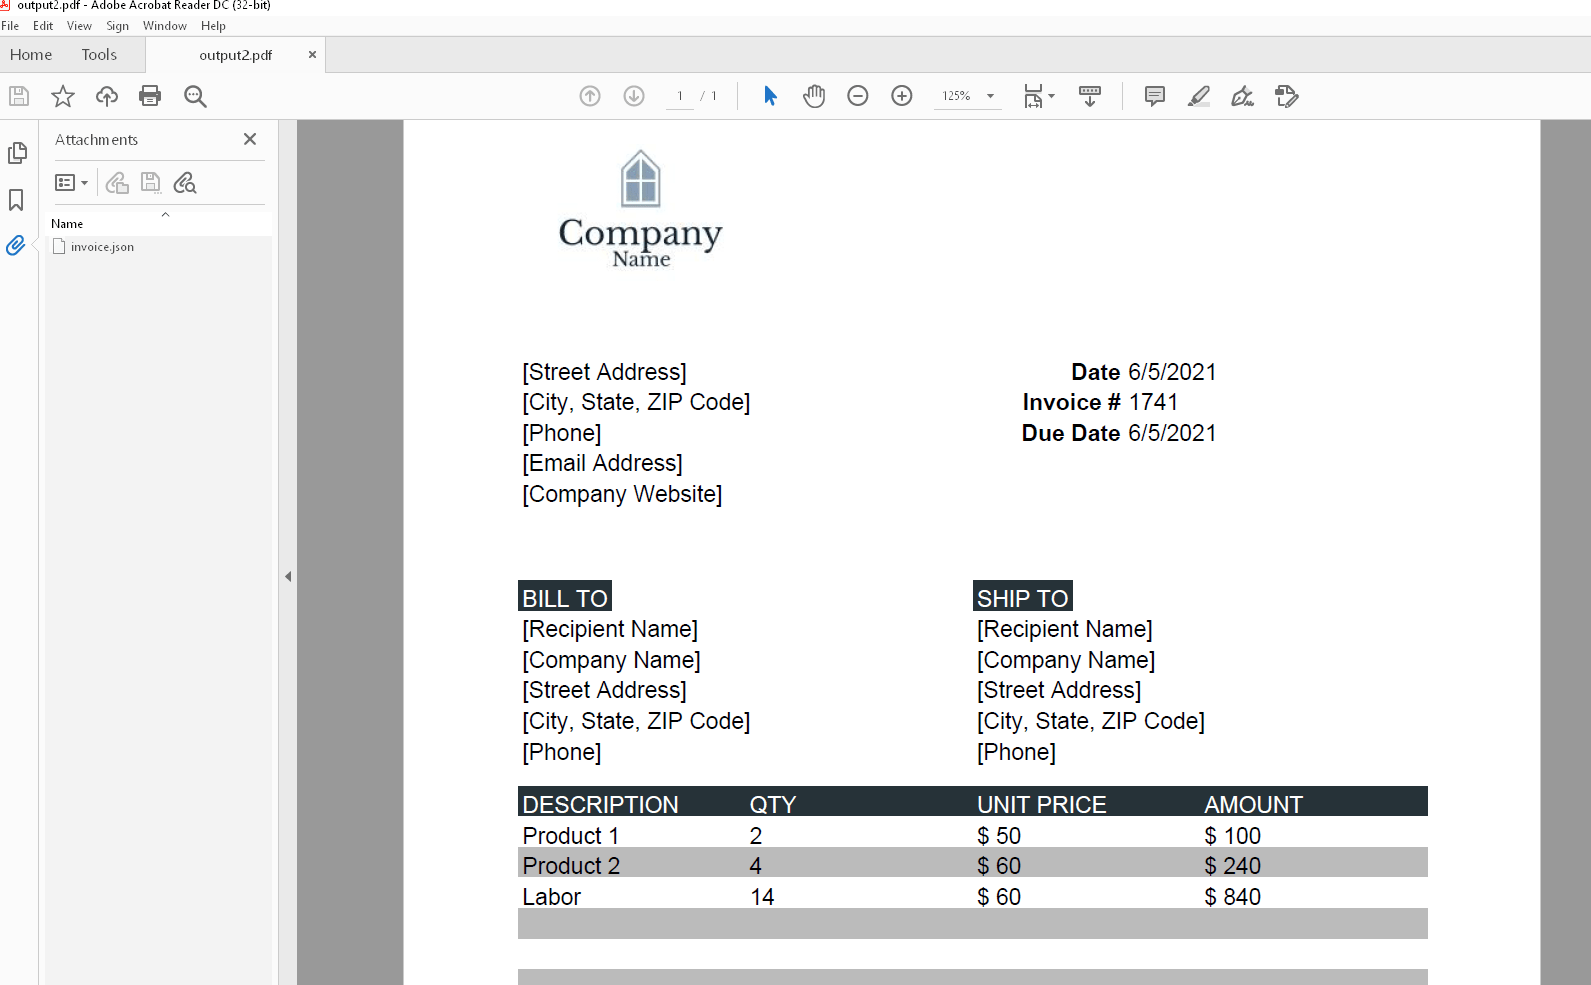The height and width of the screenshot is (985, 1591).
Task: Open the Sign menu
Action: tap(118, 26)
